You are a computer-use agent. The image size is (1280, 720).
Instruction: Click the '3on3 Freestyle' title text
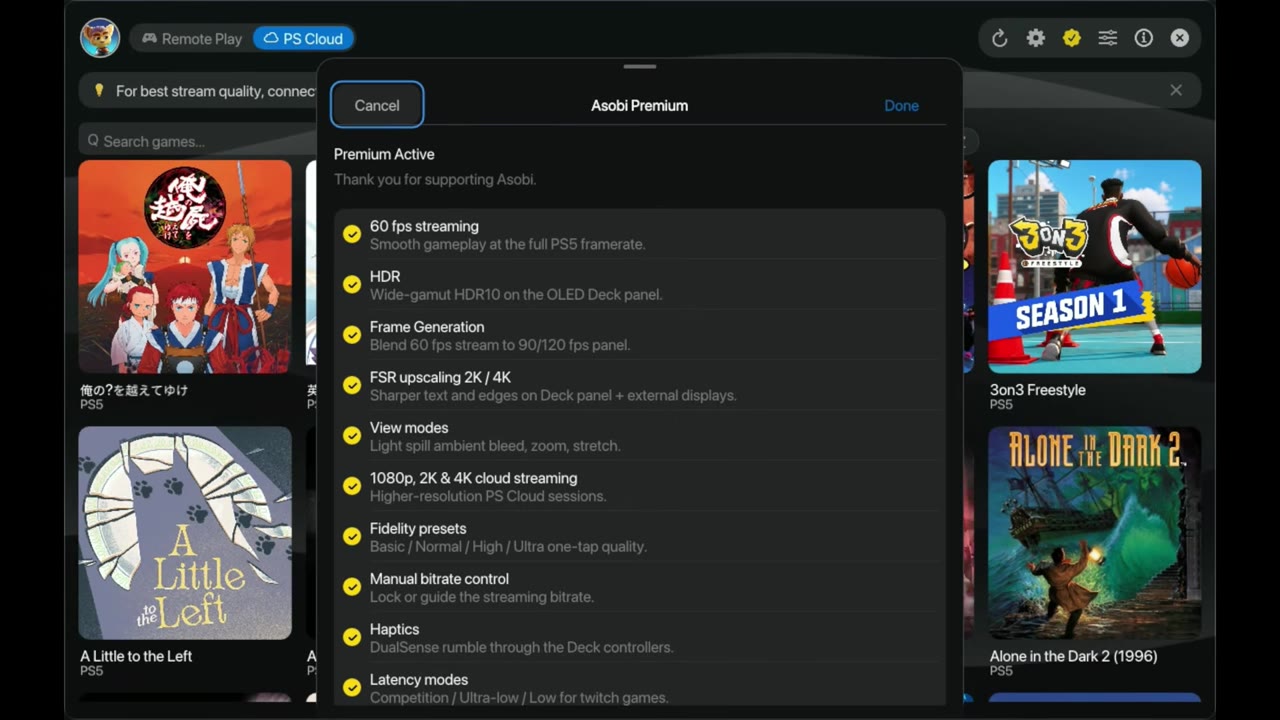1037,390
